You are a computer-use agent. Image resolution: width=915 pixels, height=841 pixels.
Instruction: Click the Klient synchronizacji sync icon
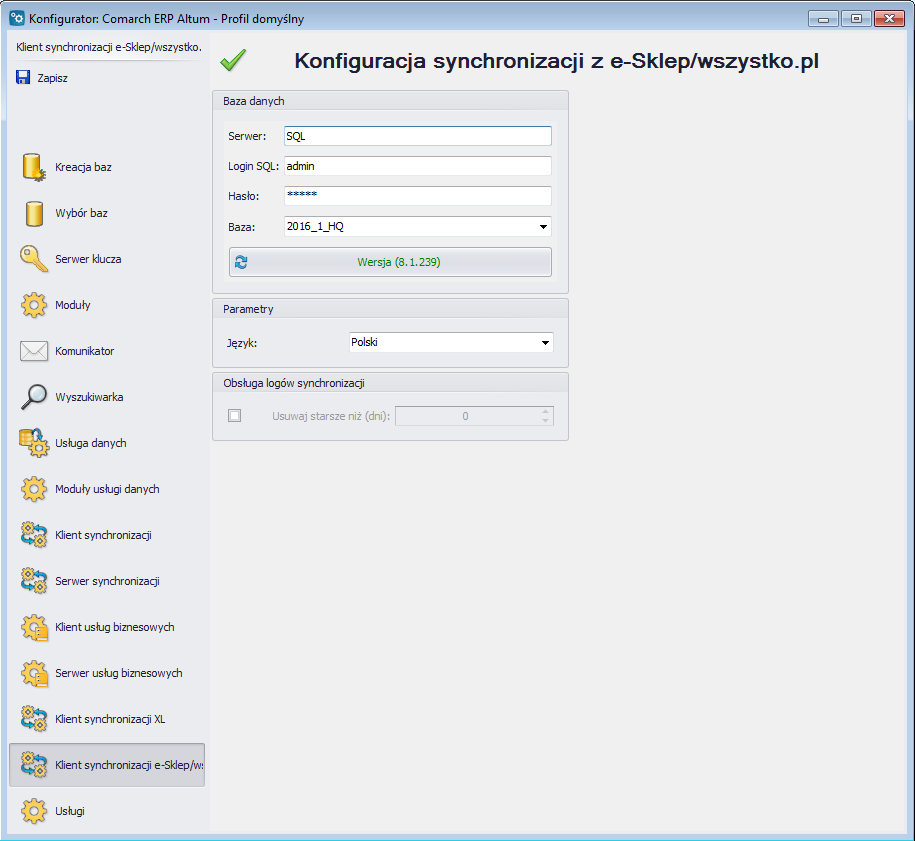34,535
